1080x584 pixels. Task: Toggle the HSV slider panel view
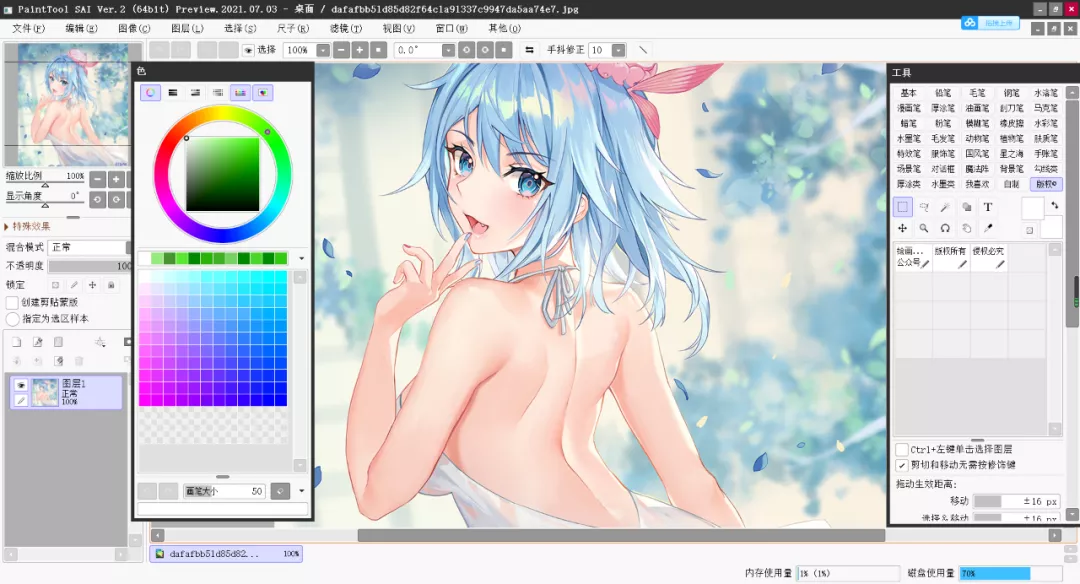tap(196, 92)
